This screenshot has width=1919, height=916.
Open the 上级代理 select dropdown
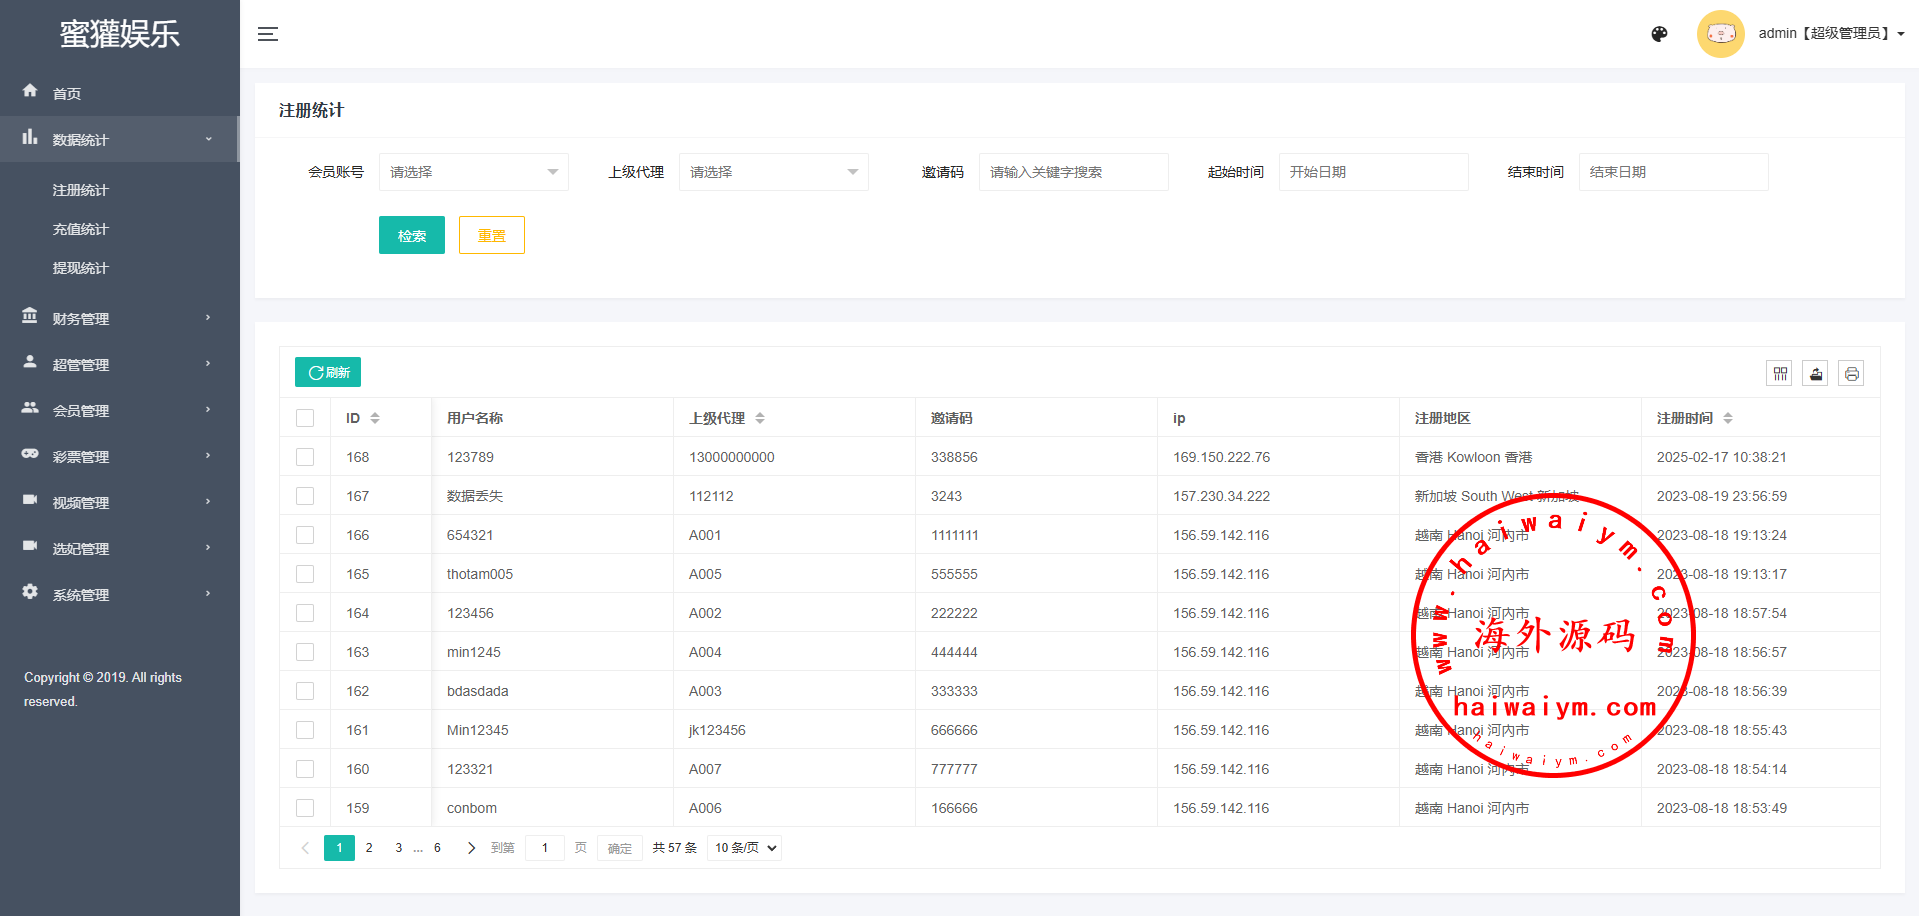pyautogui.click(x=773, y=172)
